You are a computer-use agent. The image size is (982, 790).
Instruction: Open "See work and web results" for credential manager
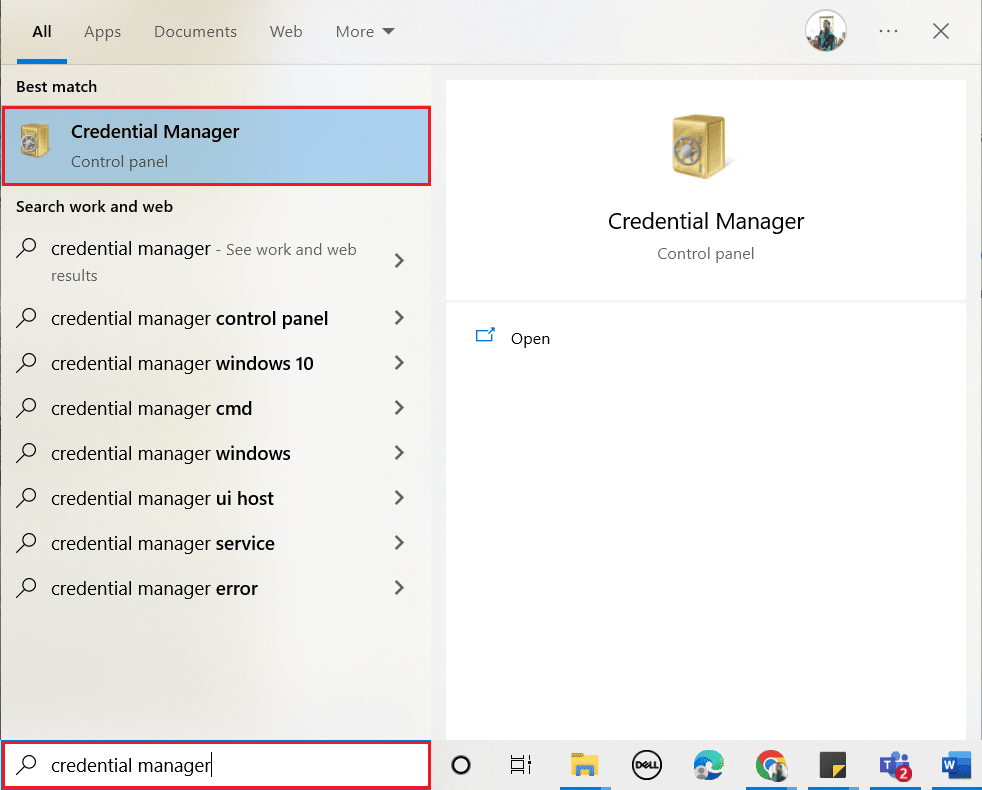[x=200, y=260]
